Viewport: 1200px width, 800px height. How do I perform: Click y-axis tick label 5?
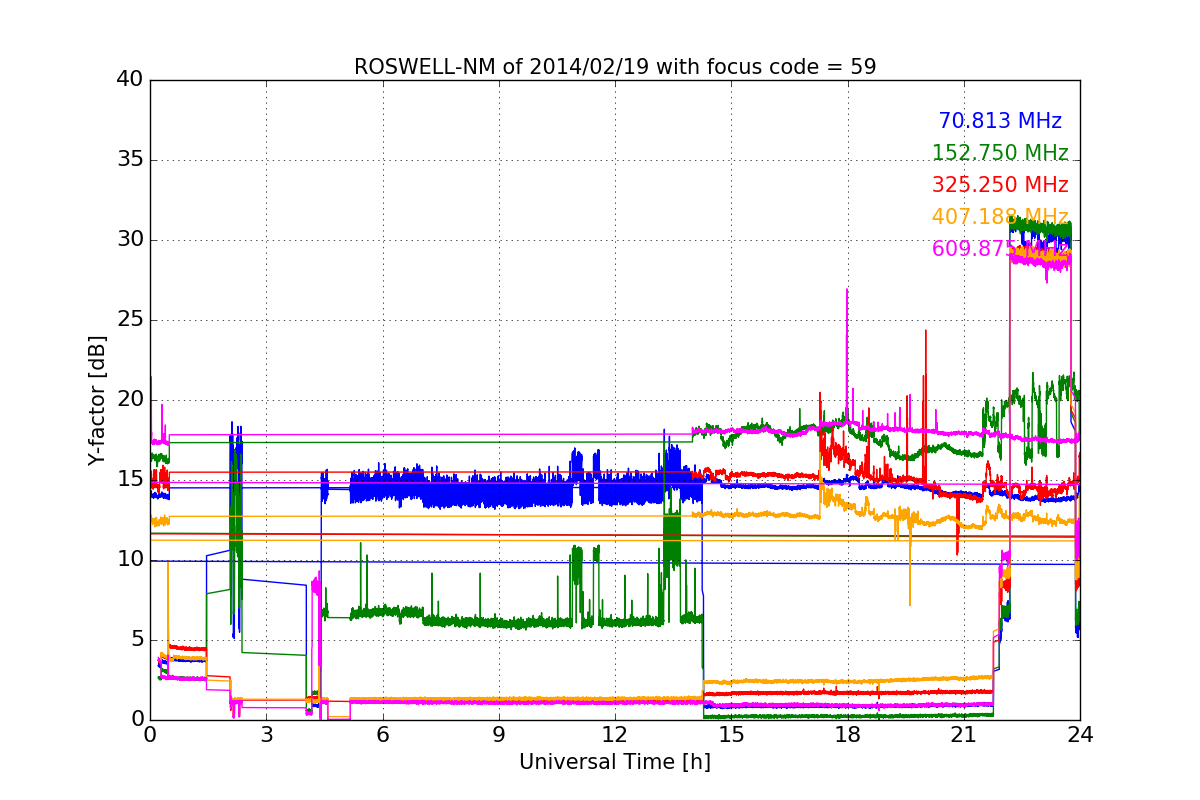click(137, 640)
